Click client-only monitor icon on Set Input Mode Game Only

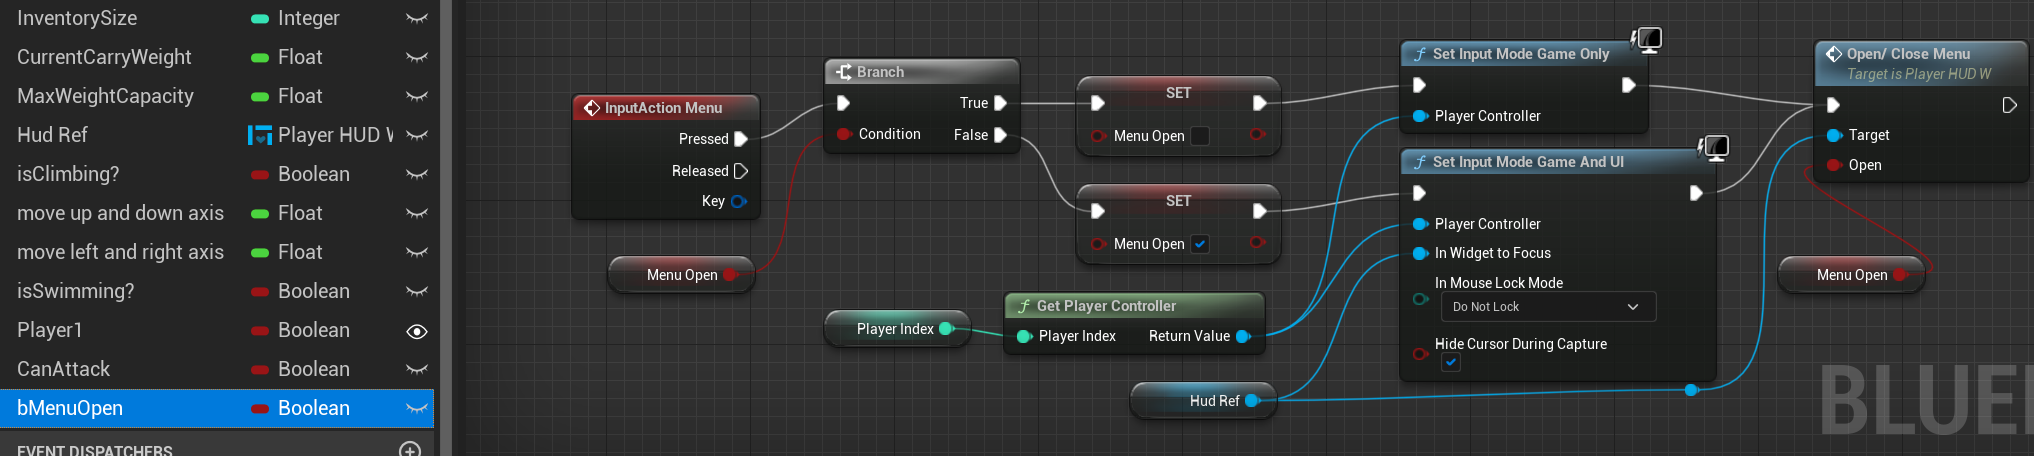(1646, 40)
